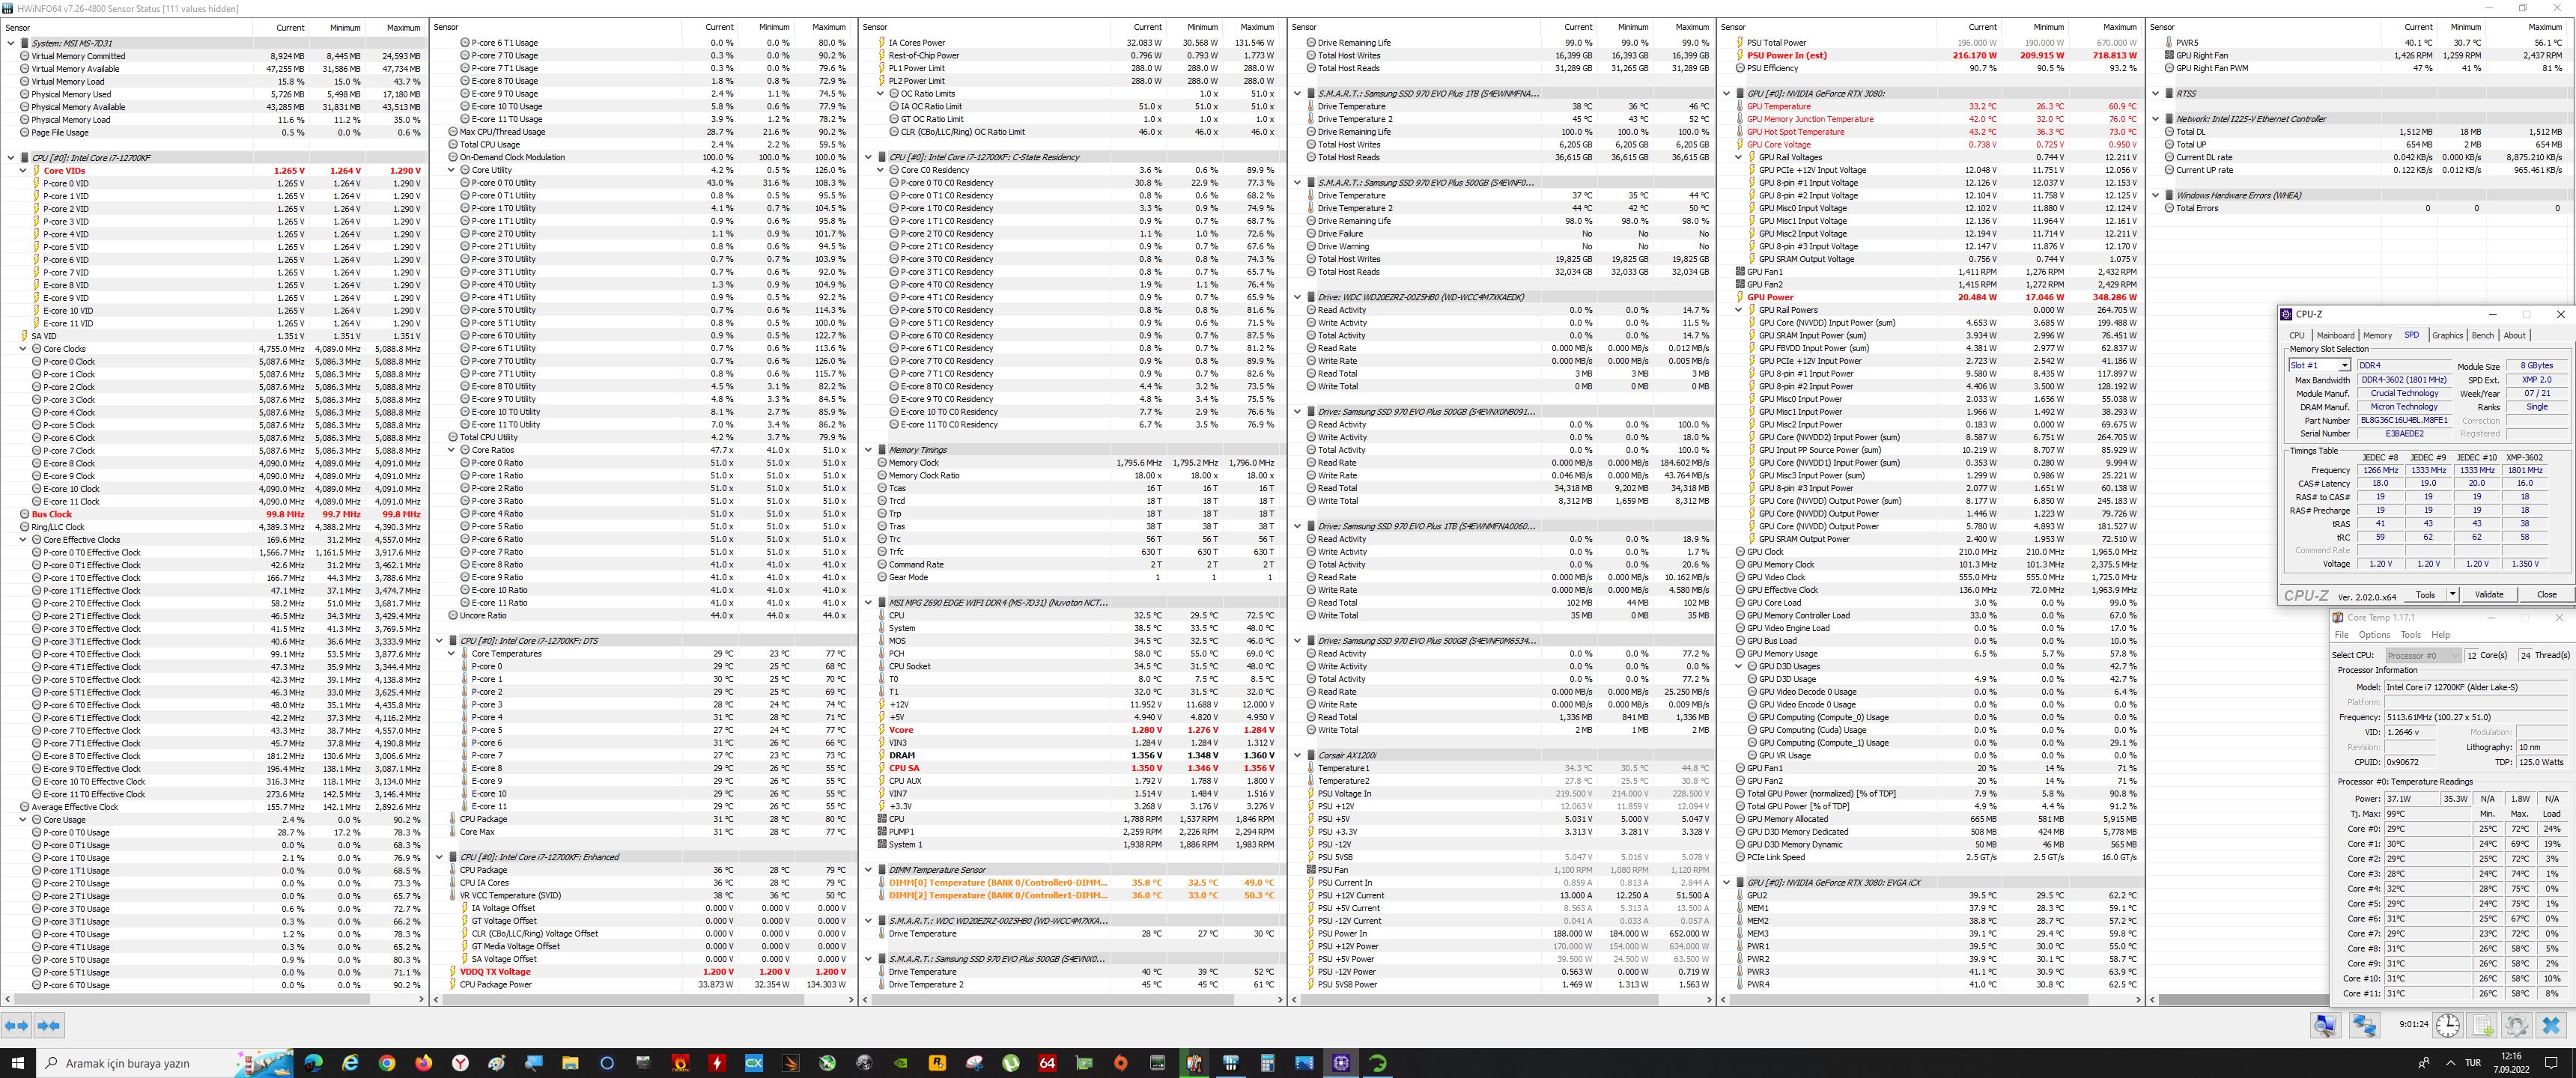Select the PSU Power In (est) row
The height and width of the screenshot is (1078, 2576).
pyautogui.click(x=1931, y=56)
